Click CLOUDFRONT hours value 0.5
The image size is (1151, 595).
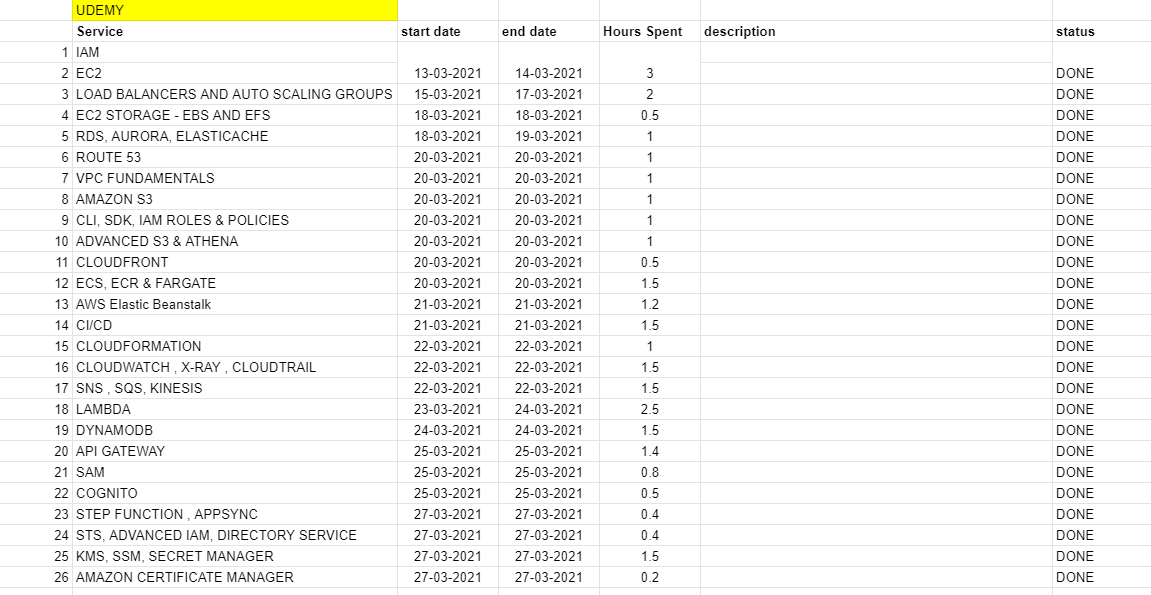click(650, 263)
